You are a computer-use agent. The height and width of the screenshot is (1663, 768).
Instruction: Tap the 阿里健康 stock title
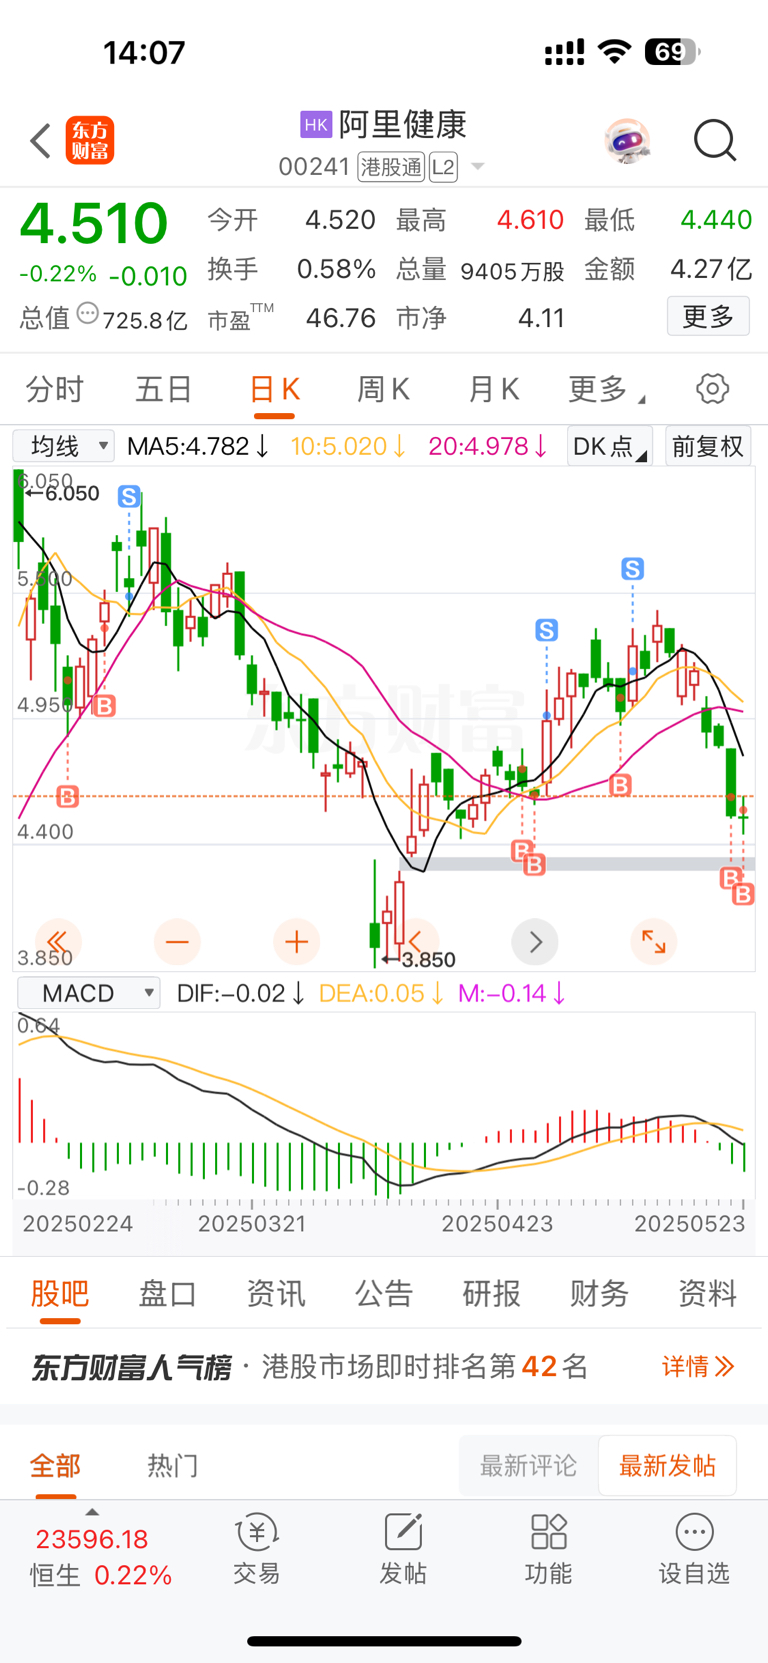pyautogui.click(x=403, y=124)
